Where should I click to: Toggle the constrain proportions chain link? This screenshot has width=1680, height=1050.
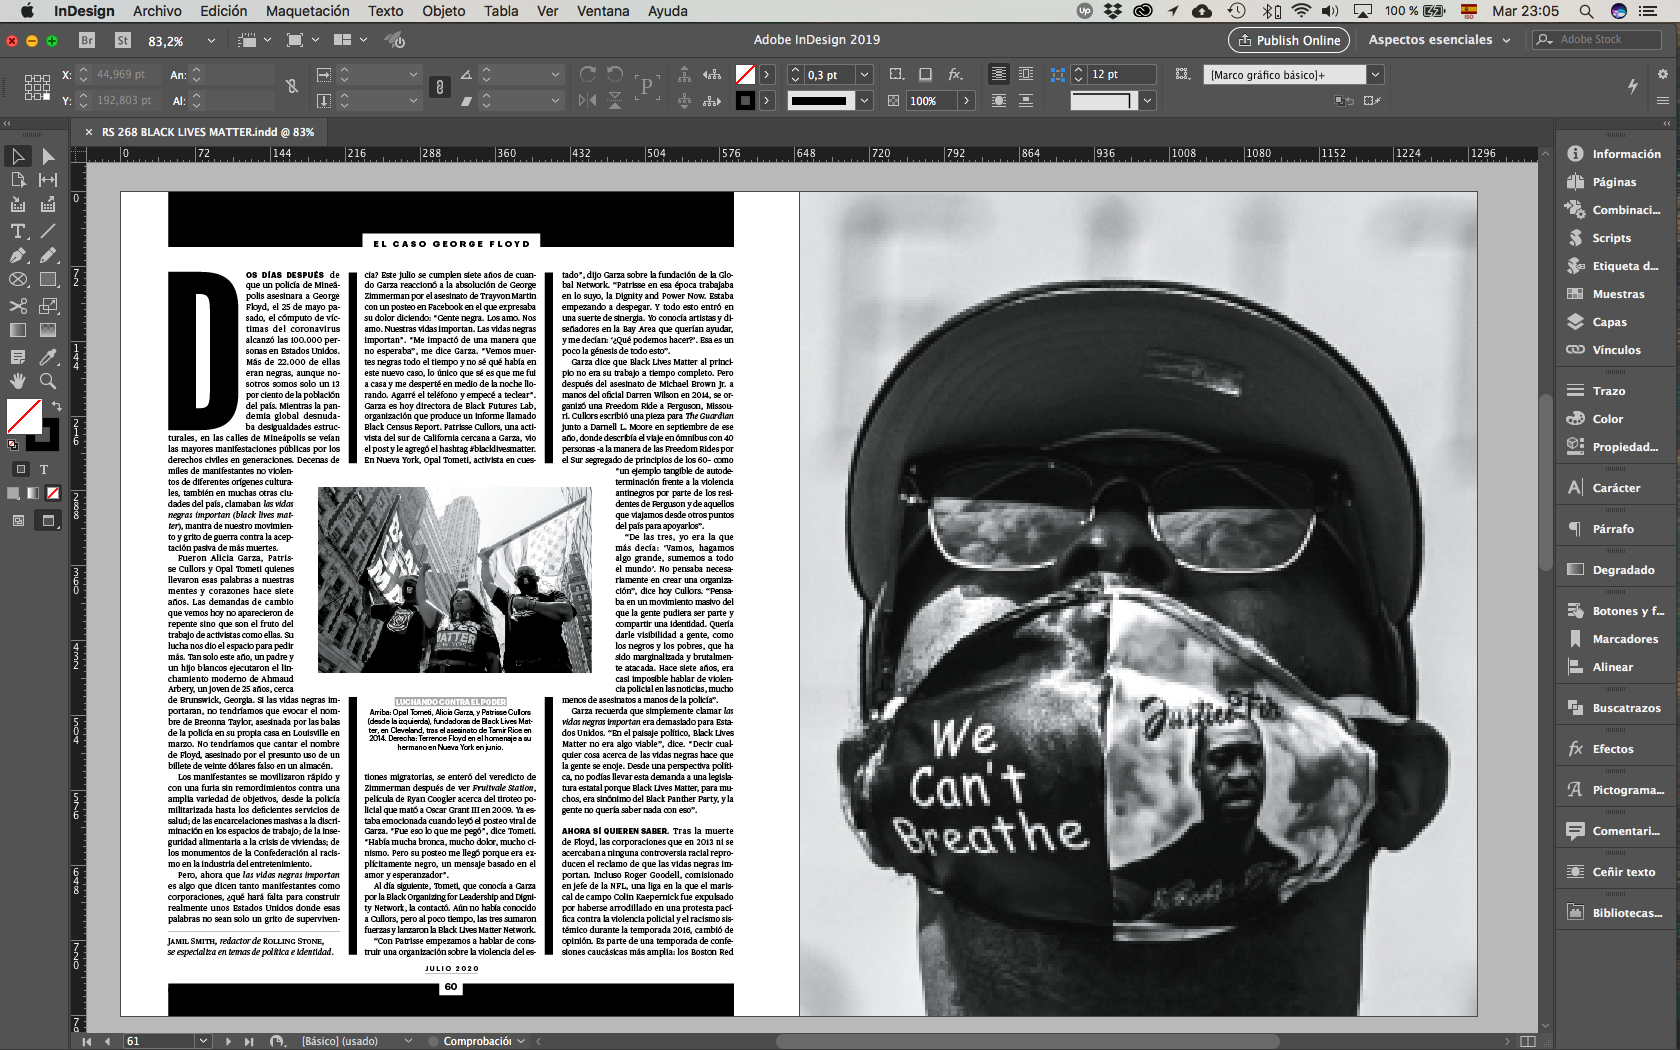click(292, 87)
